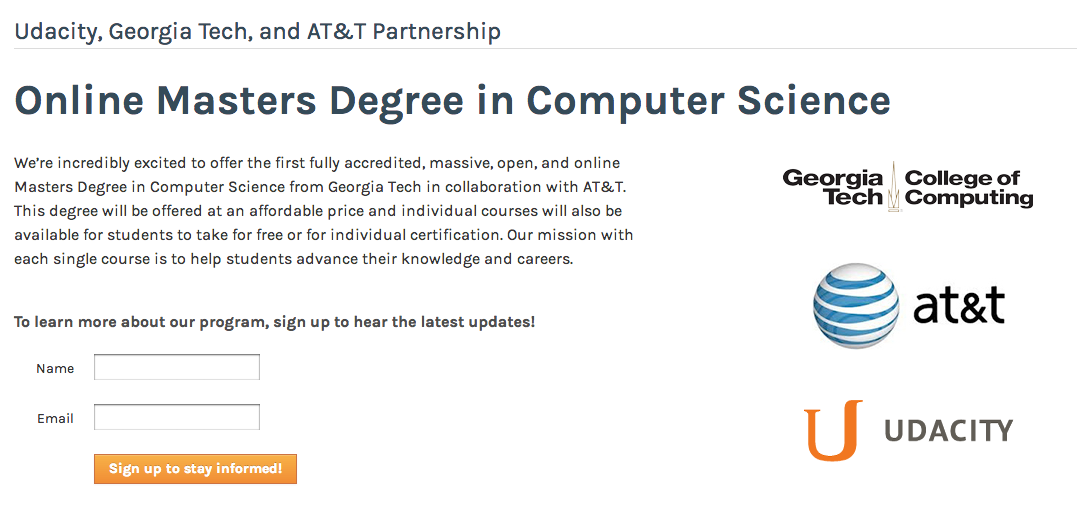This screenshot has width=1077, height=507.
Task: Click the 'Georgia Tech' logo text
Action: 834,187
